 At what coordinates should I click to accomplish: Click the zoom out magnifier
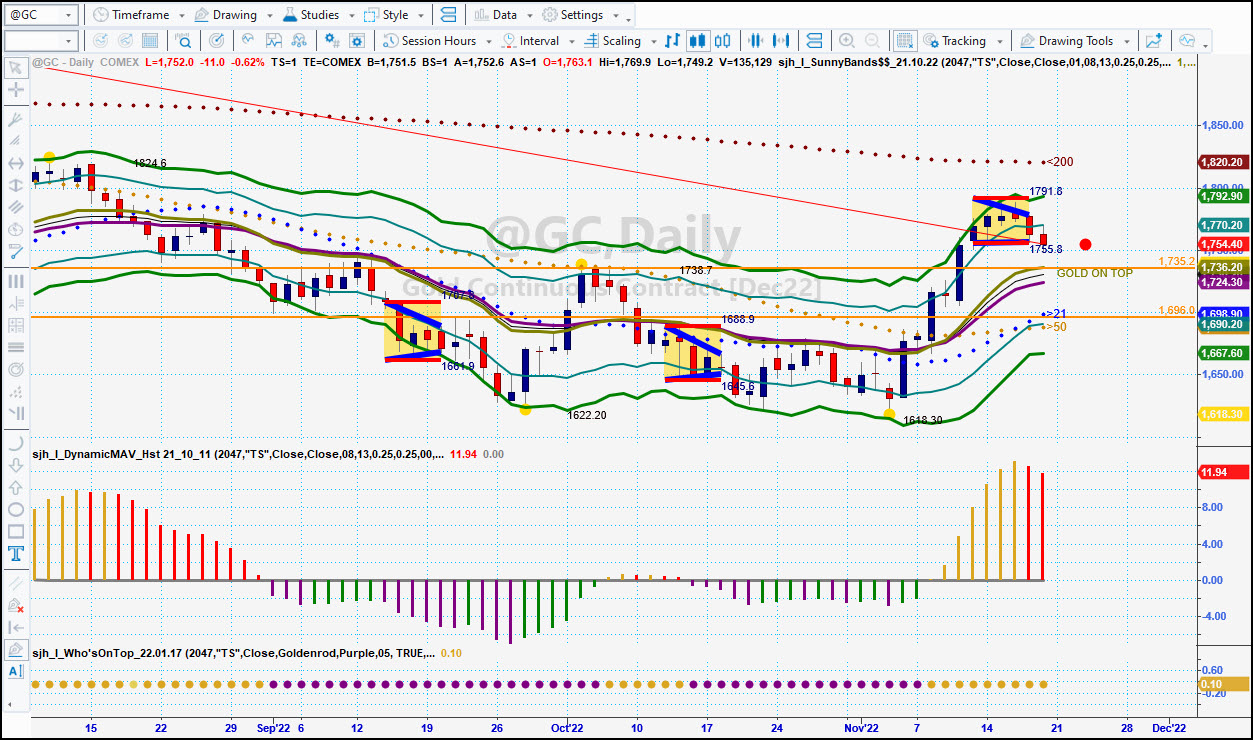point(873,41)
